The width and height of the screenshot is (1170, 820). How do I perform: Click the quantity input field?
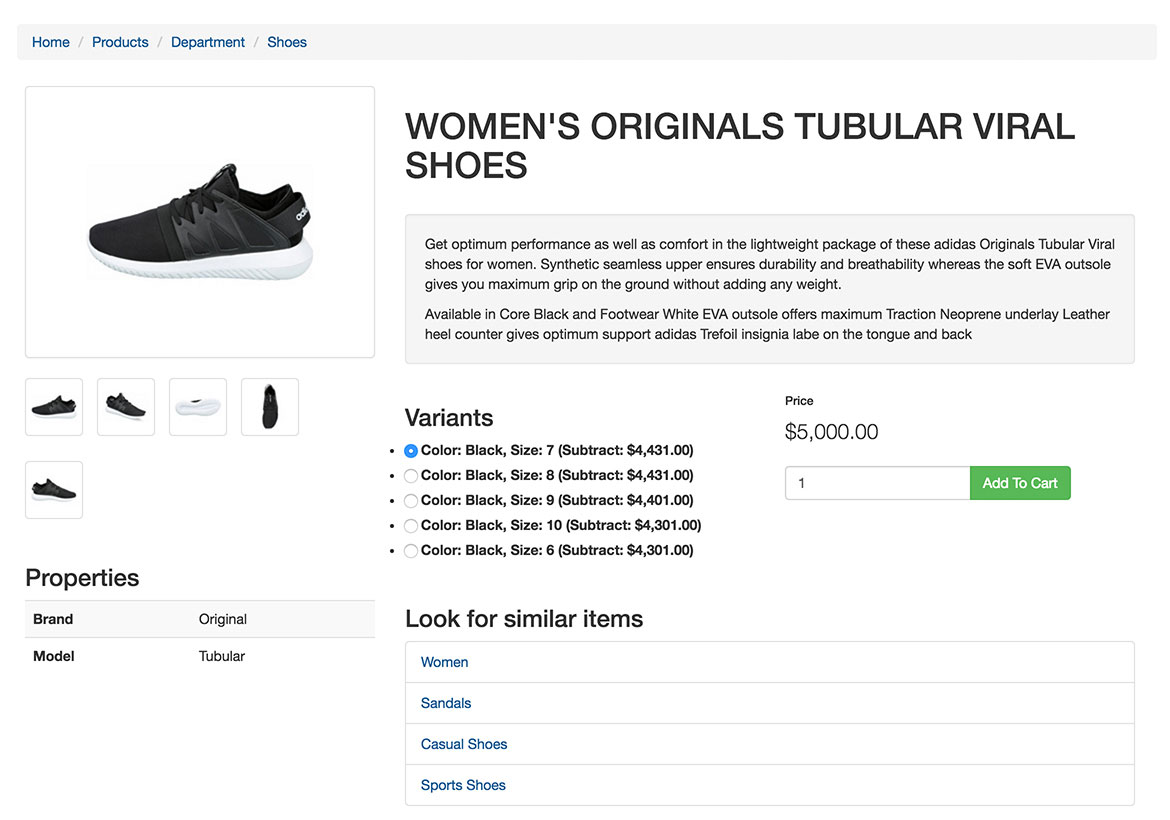tap(878, 483)
